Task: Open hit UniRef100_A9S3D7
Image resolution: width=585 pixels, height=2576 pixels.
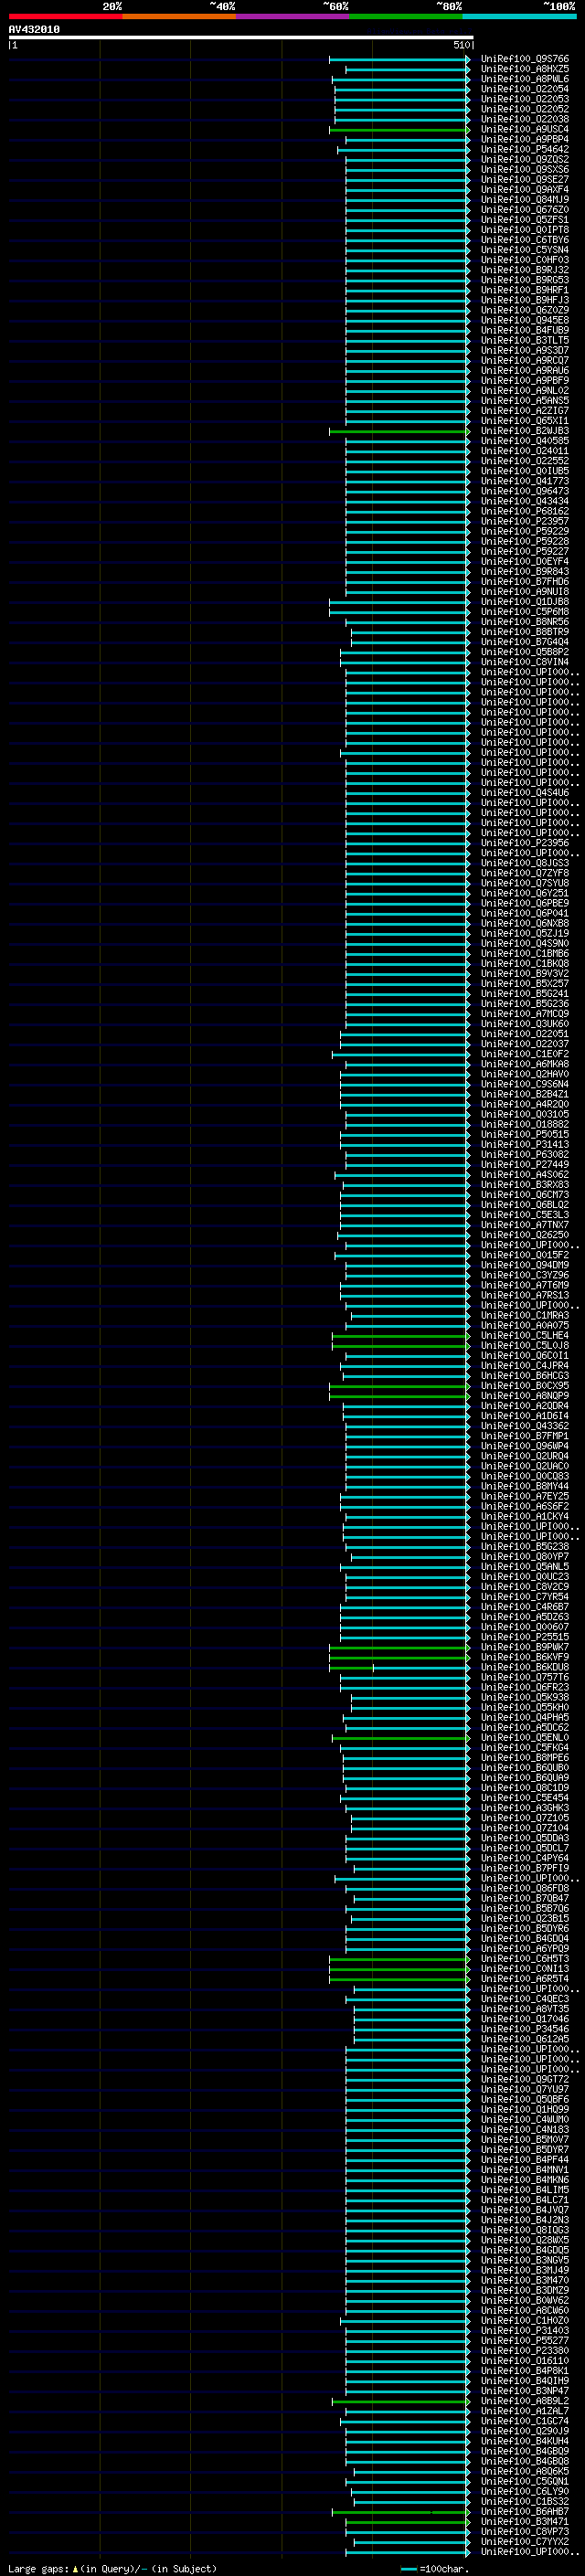Action: tap(524, 351)
